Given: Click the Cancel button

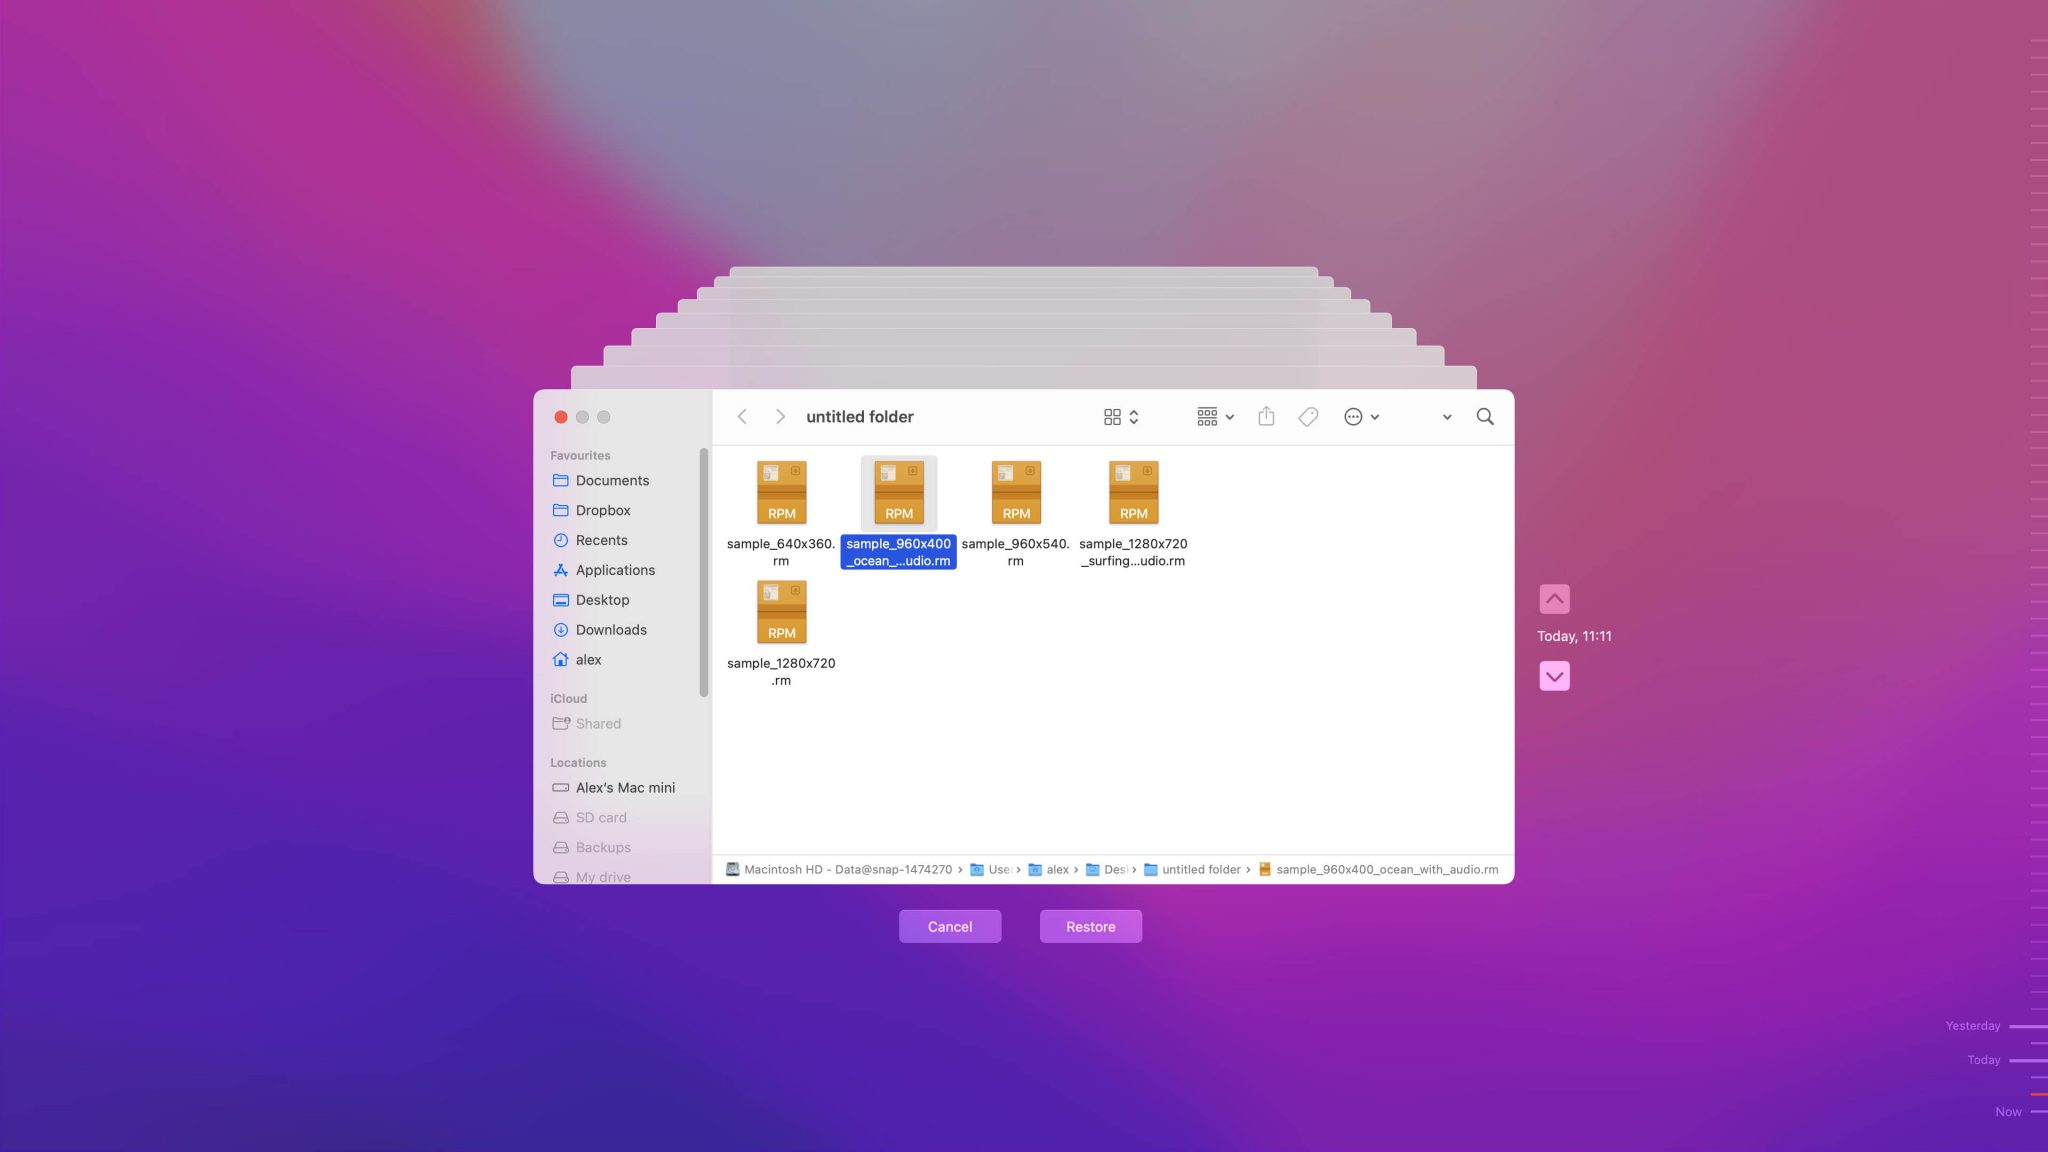Looking at the screenshot, I should tap(949, 926).
